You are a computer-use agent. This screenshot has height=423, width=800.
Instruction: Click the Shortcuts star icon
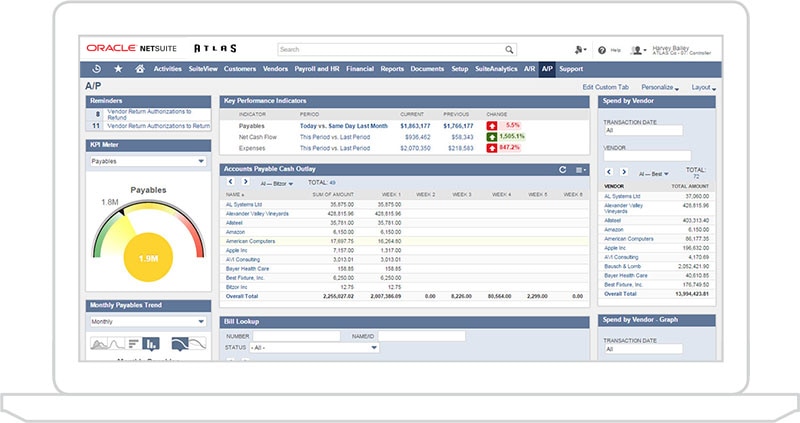point(118,69)
